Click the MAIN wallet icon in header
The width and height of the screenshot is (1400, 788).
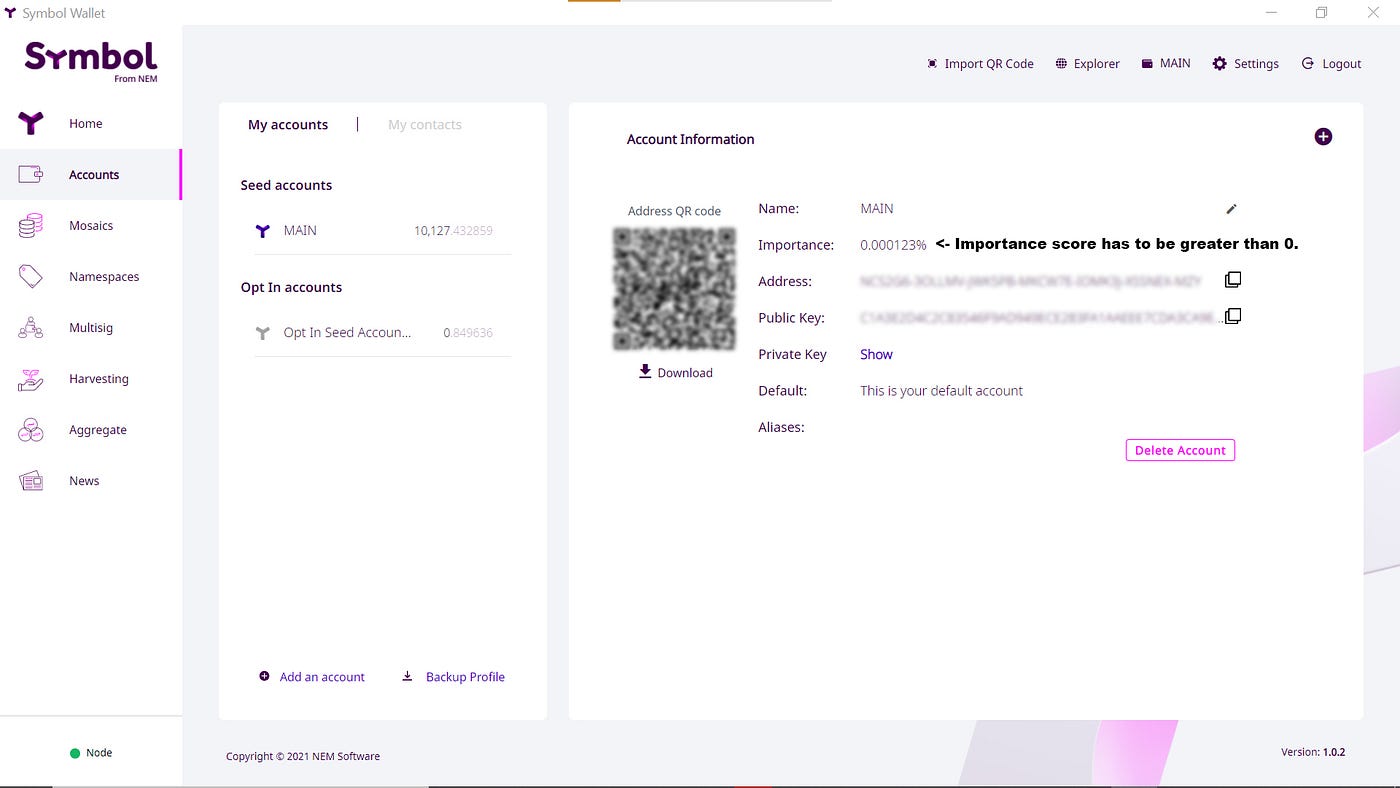(x=1146, y=63)
